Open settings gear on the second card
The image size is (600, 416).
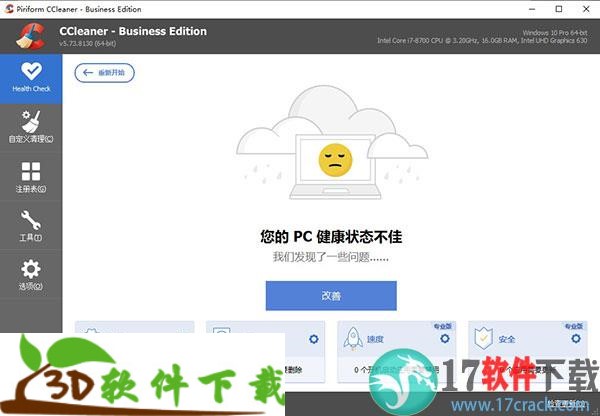coord(314,339)
